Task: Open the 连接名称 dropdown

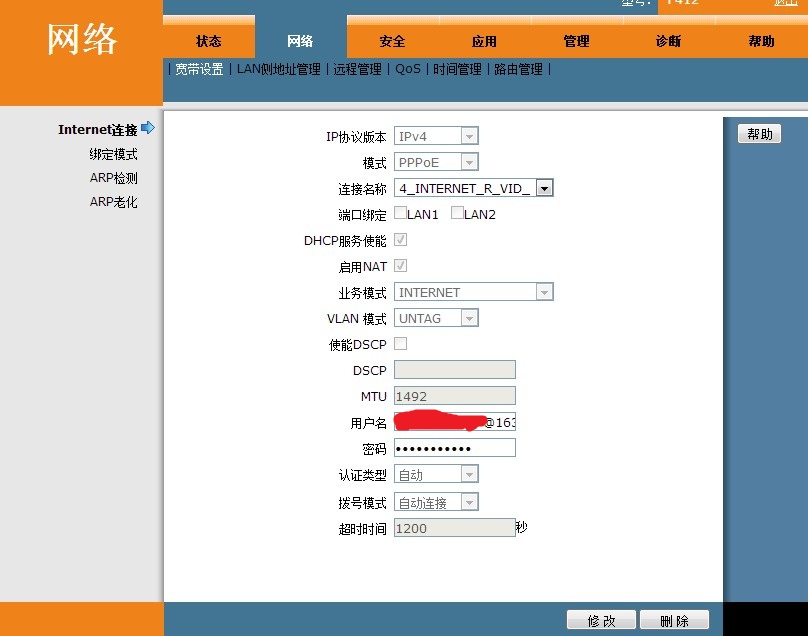Action: [x=544, y=188]
